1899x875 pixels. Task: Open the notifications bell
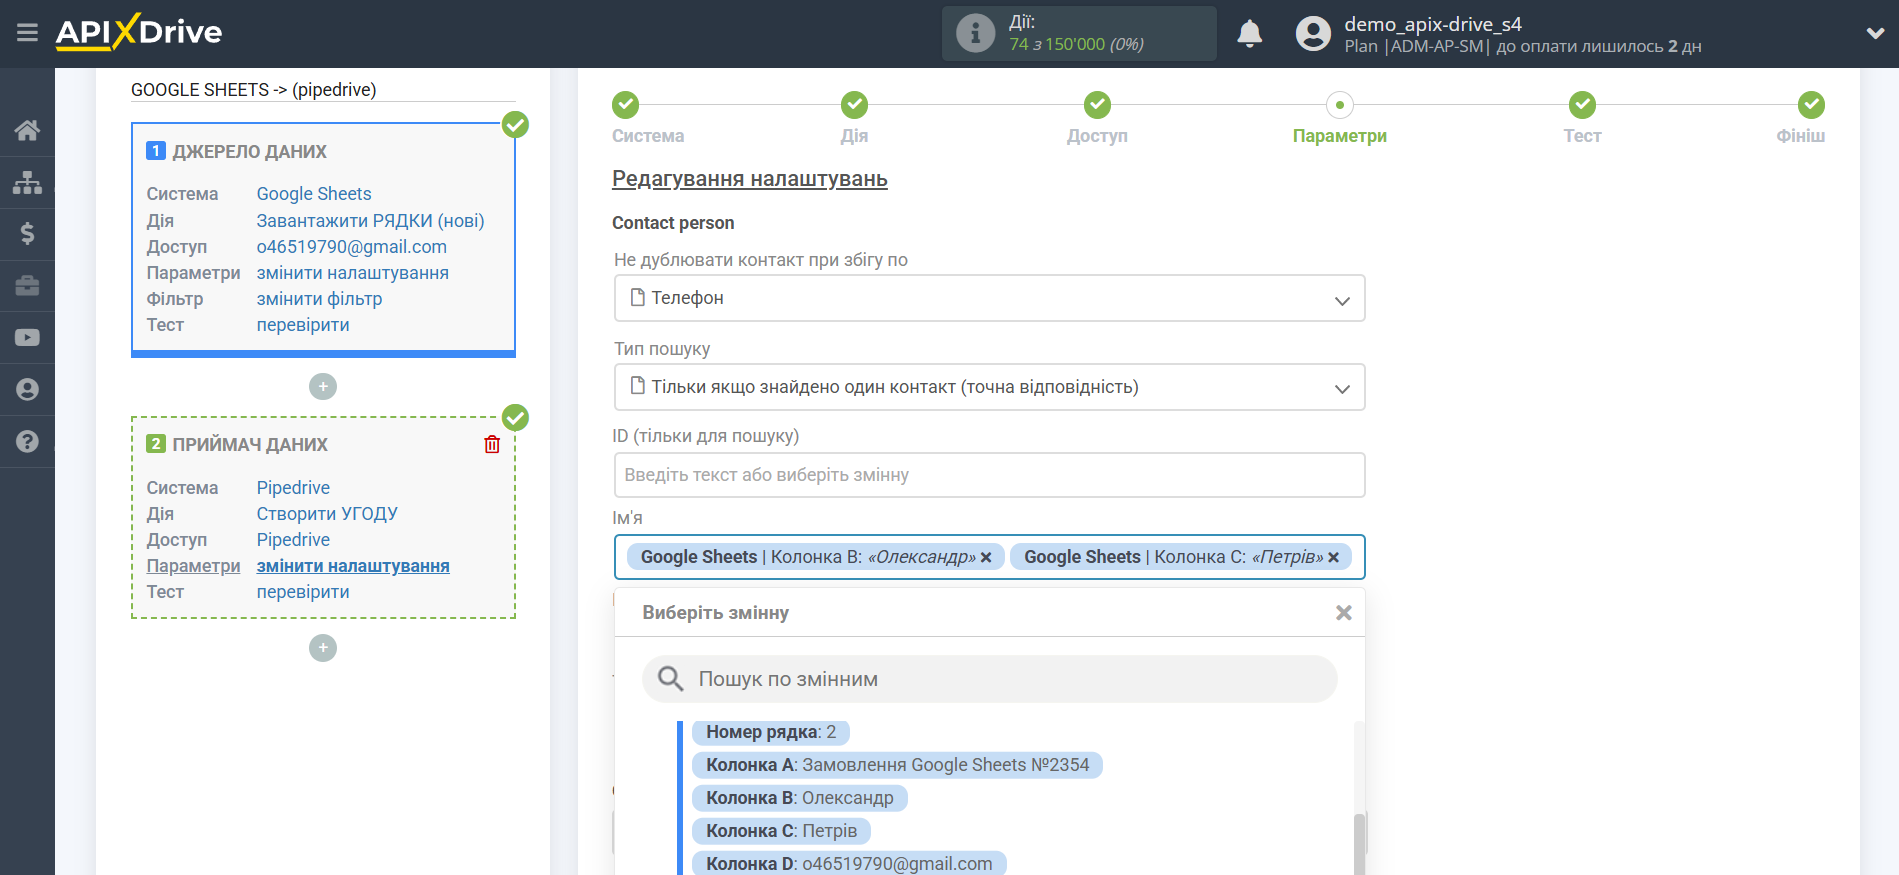[1250, 34]
